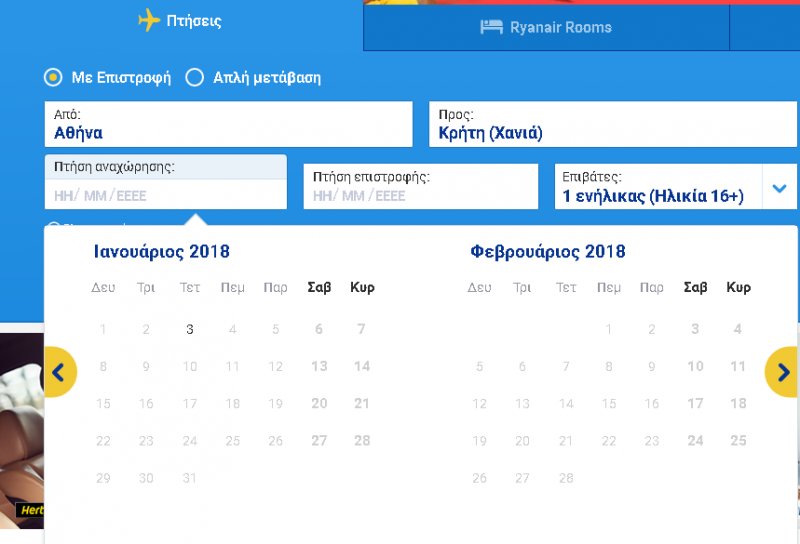Pick 3 January 2018 in calendar

click(189, 329)
